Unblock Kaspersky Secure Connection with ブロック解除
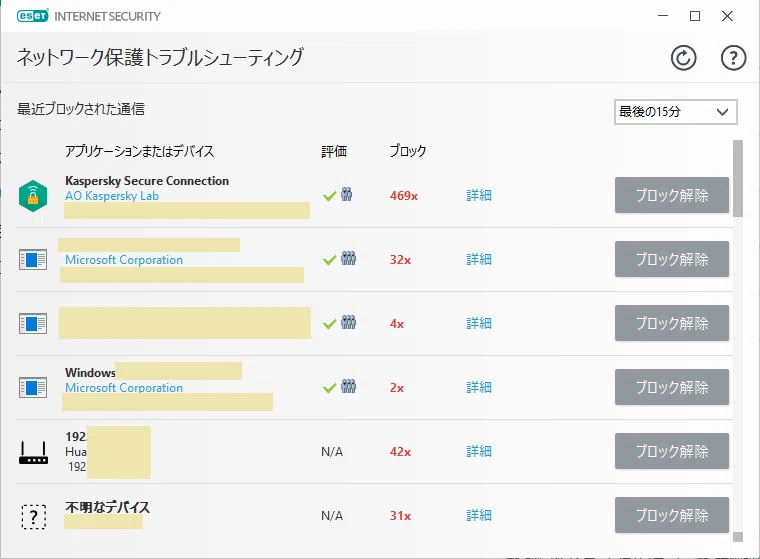The image size is (760, 559). pos(672,195)
